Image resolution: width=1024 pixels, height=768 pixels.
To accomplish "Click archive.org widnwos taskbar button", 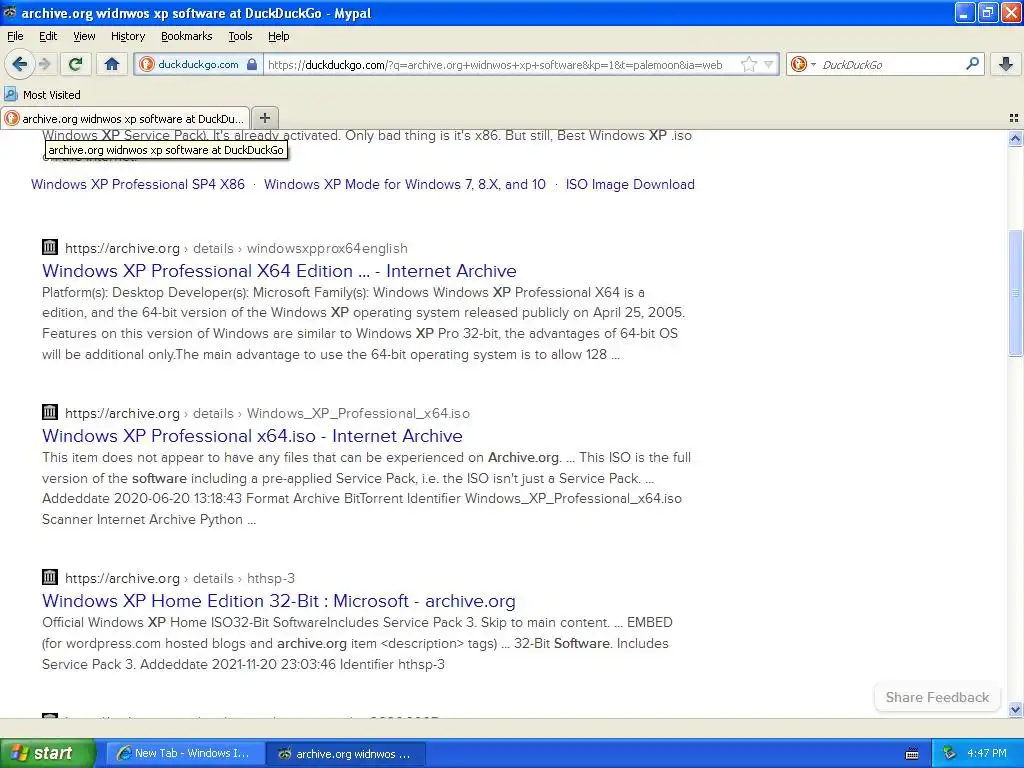I will click(x=346, y=754).
